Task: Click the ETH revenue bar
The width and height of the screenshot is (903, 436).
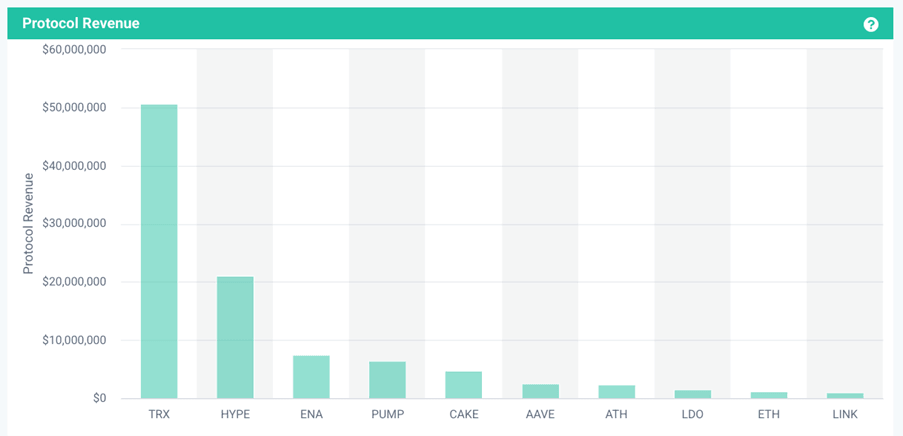Action: (x=769, y=395)
